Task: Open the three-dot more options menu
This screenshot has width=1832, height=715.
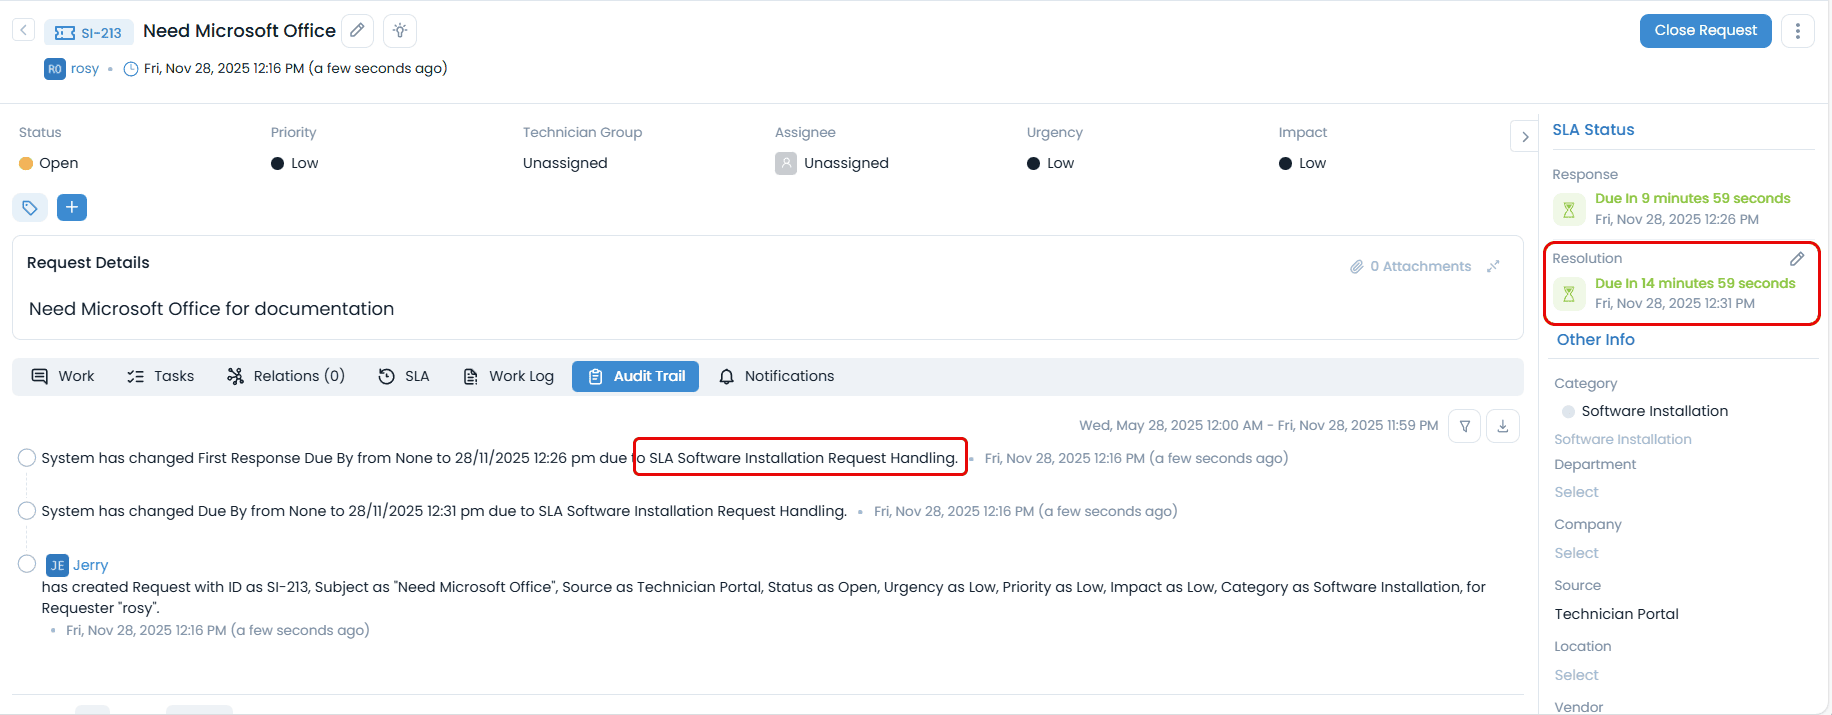Action: 1798,31
